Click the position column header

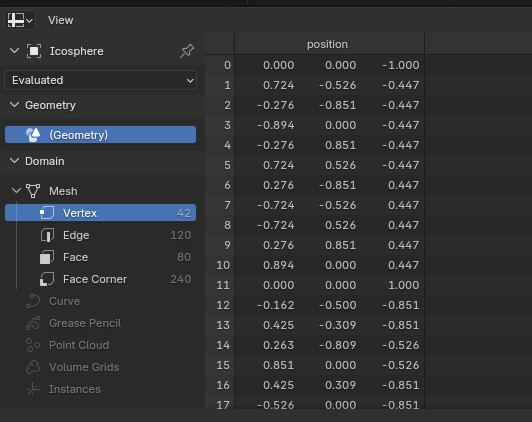pyautogui.click(x=327, y=44)
